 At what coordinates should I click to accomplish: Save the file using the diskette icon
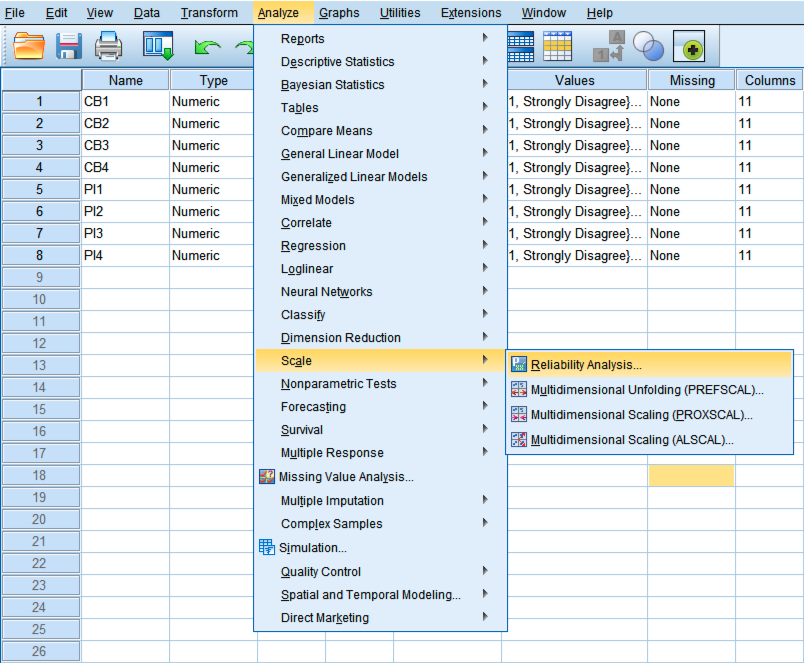pyautogui.click(x=67, y=45)
